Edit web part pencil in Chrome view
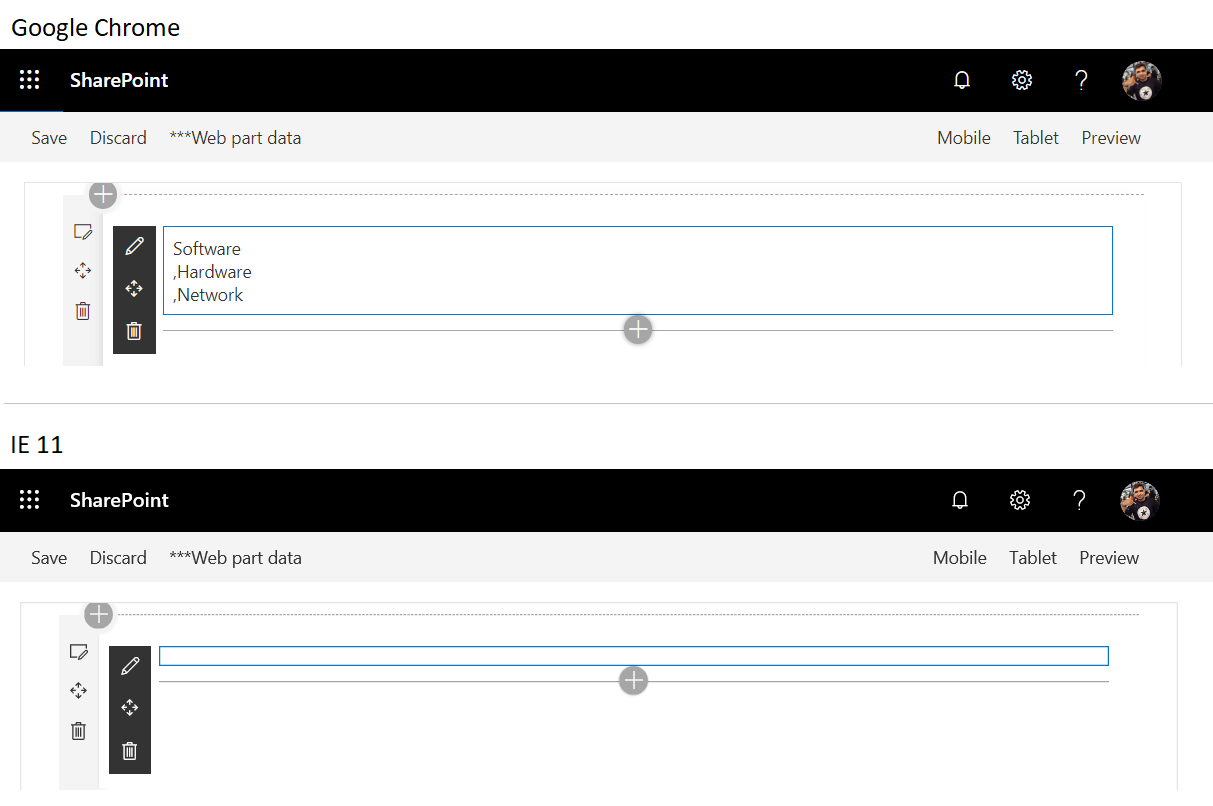This screenshot has width=1213, height=806. coord(134,246)
